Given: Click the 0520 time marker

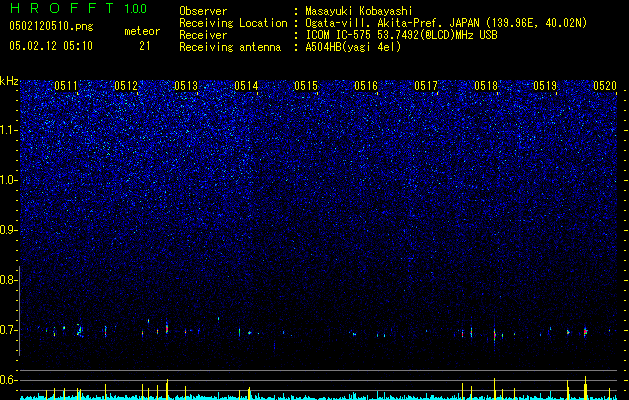Looking at the screenshot, I should pyautogui.click(x=605, y=86).
